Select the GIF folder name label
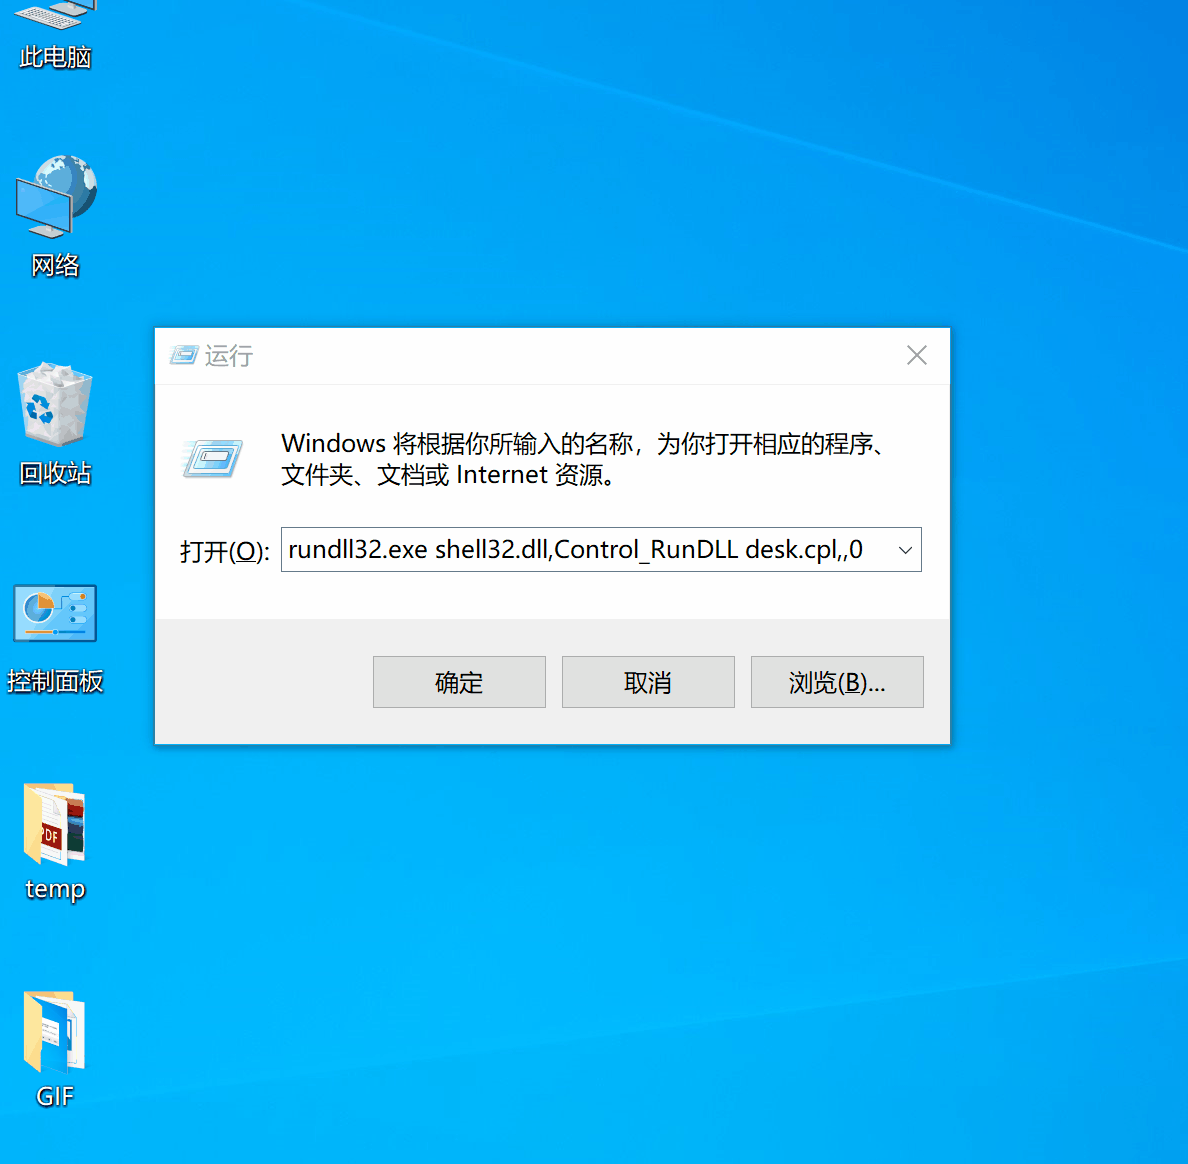Screen dimensions: 1188x1164 [53, 1096]
